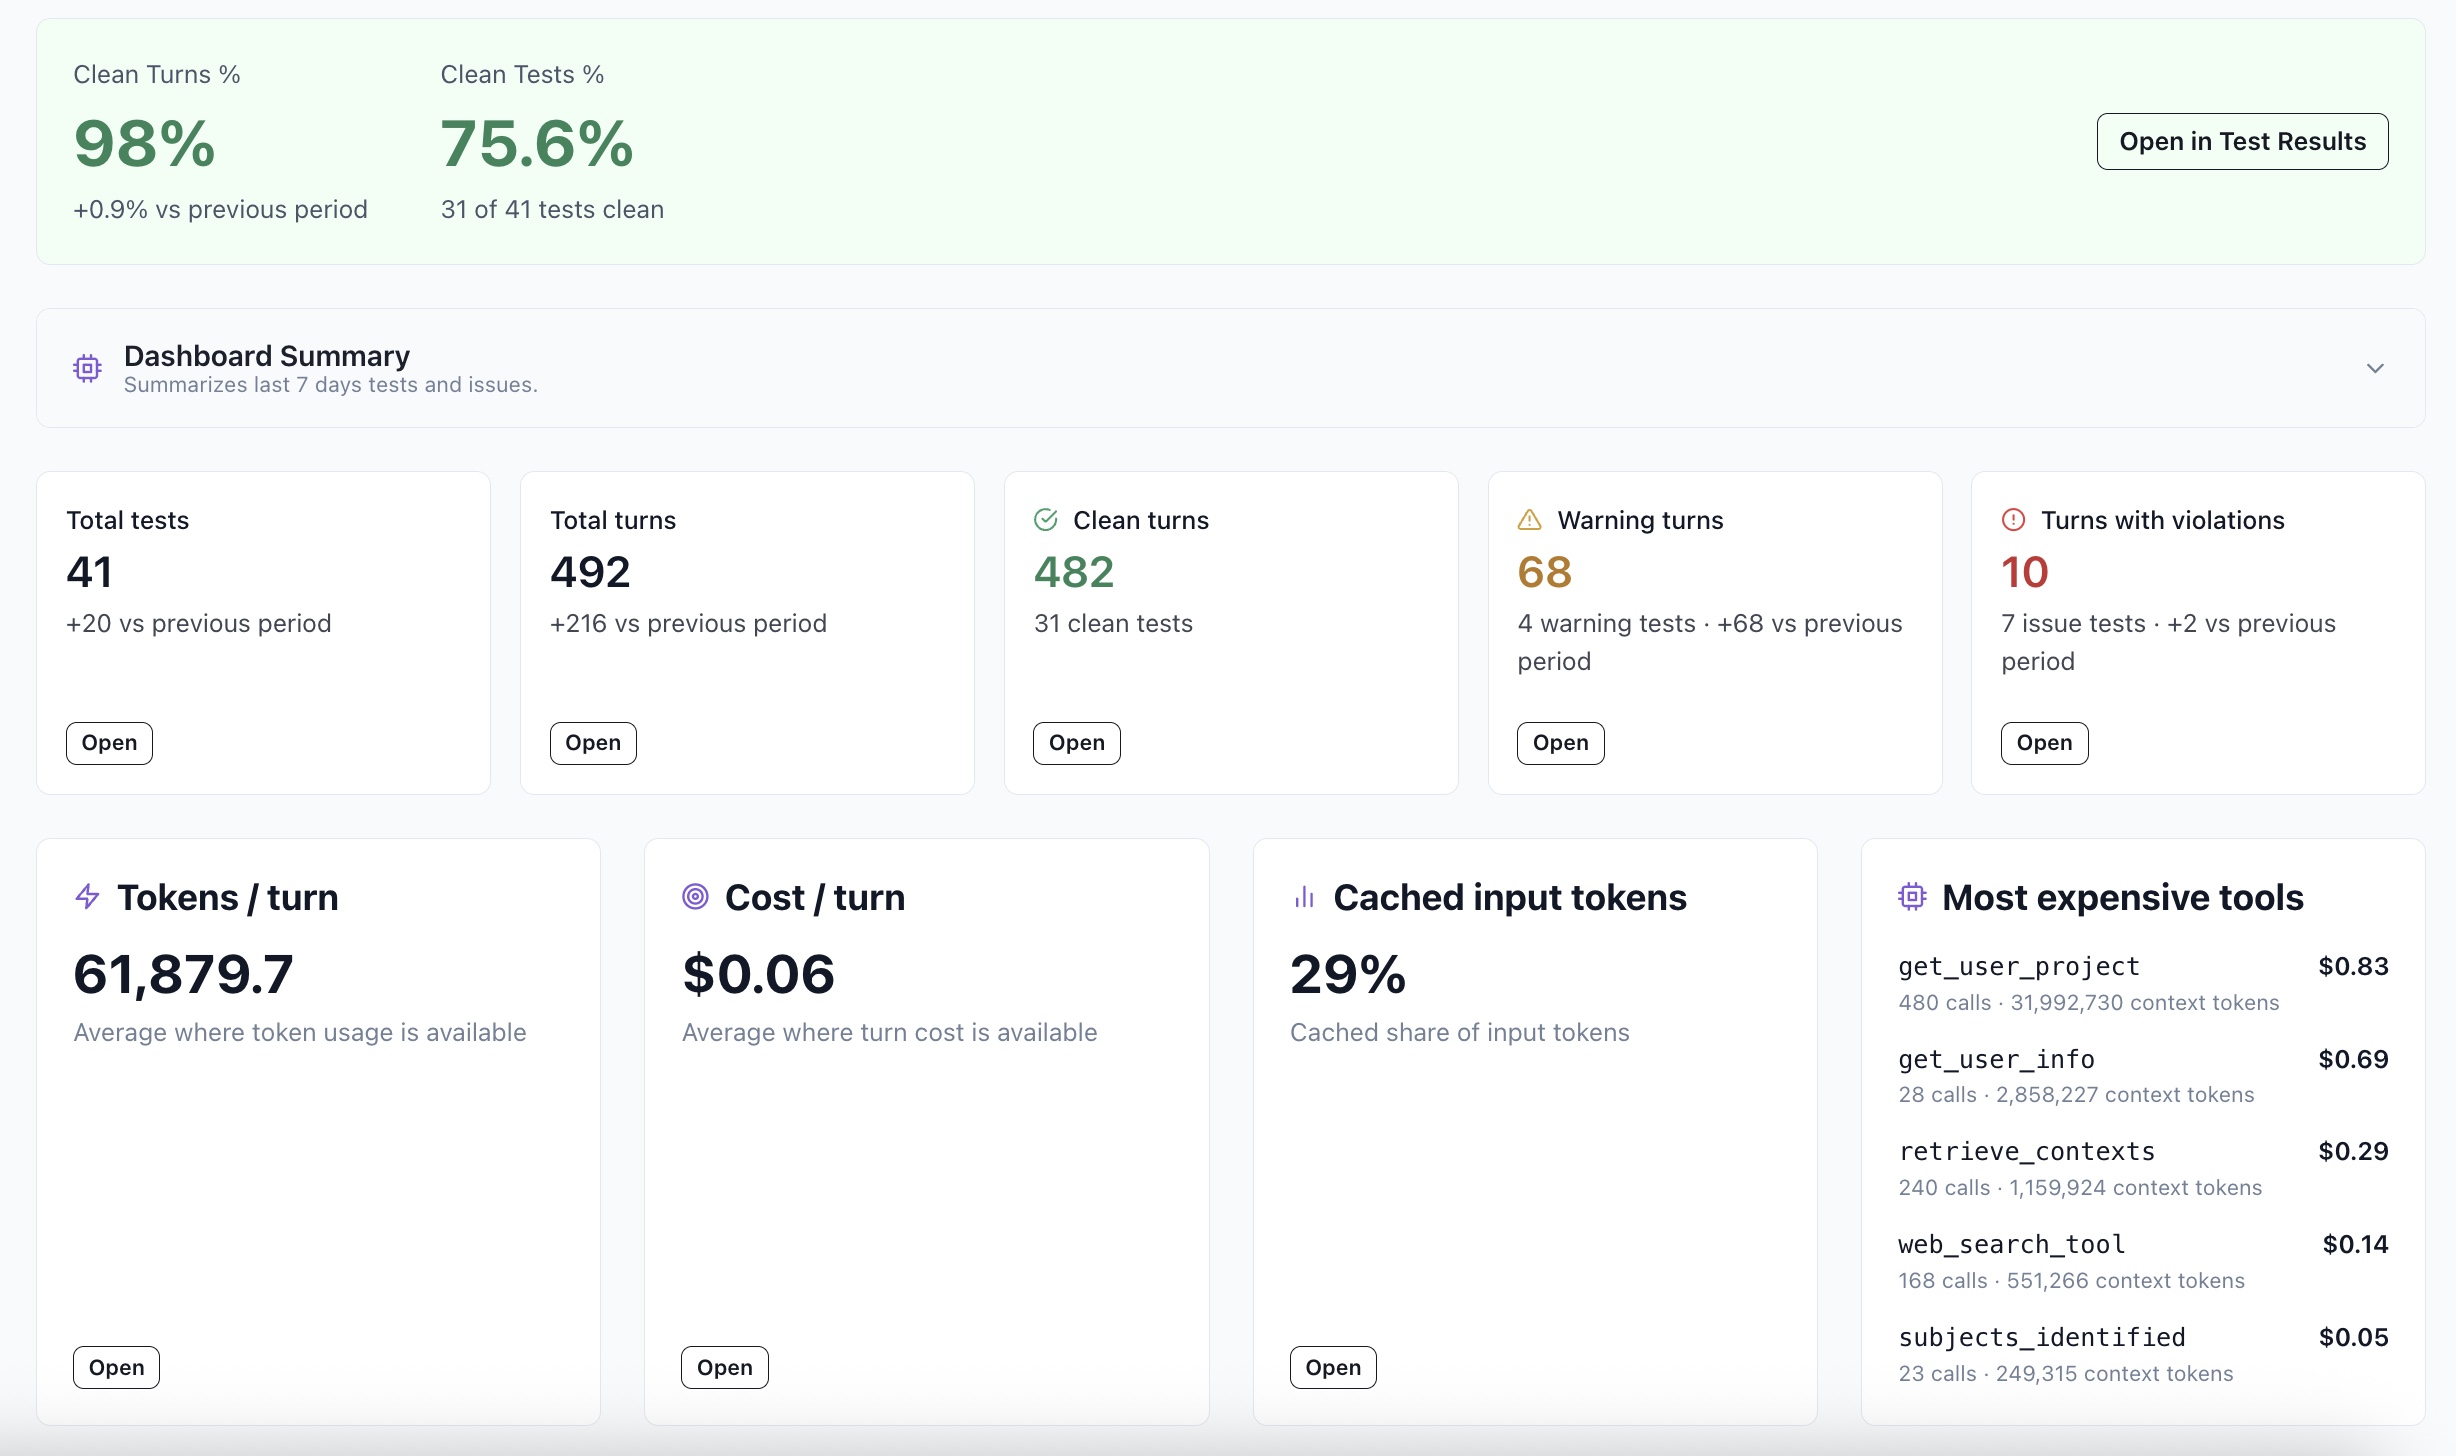Image resolution: width=2456 pixels, height=1456 pixels.
Task: Click the $0.05 tool cost value
Action: pos(2353,1337)
